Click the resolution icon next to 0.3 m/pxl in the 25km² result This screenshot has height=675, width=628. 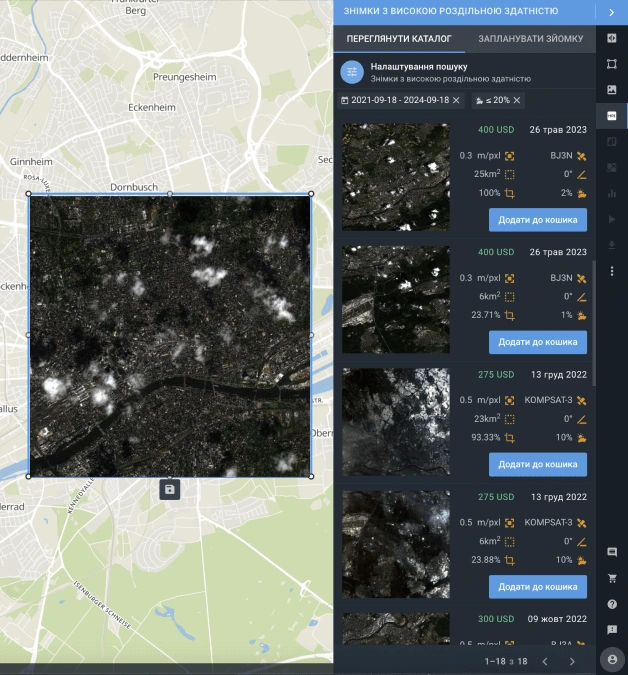510,156
